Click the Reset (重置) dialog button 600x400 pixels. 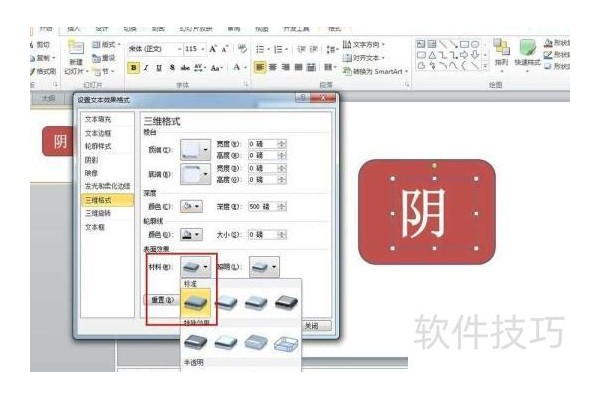[x=162, y=300]
